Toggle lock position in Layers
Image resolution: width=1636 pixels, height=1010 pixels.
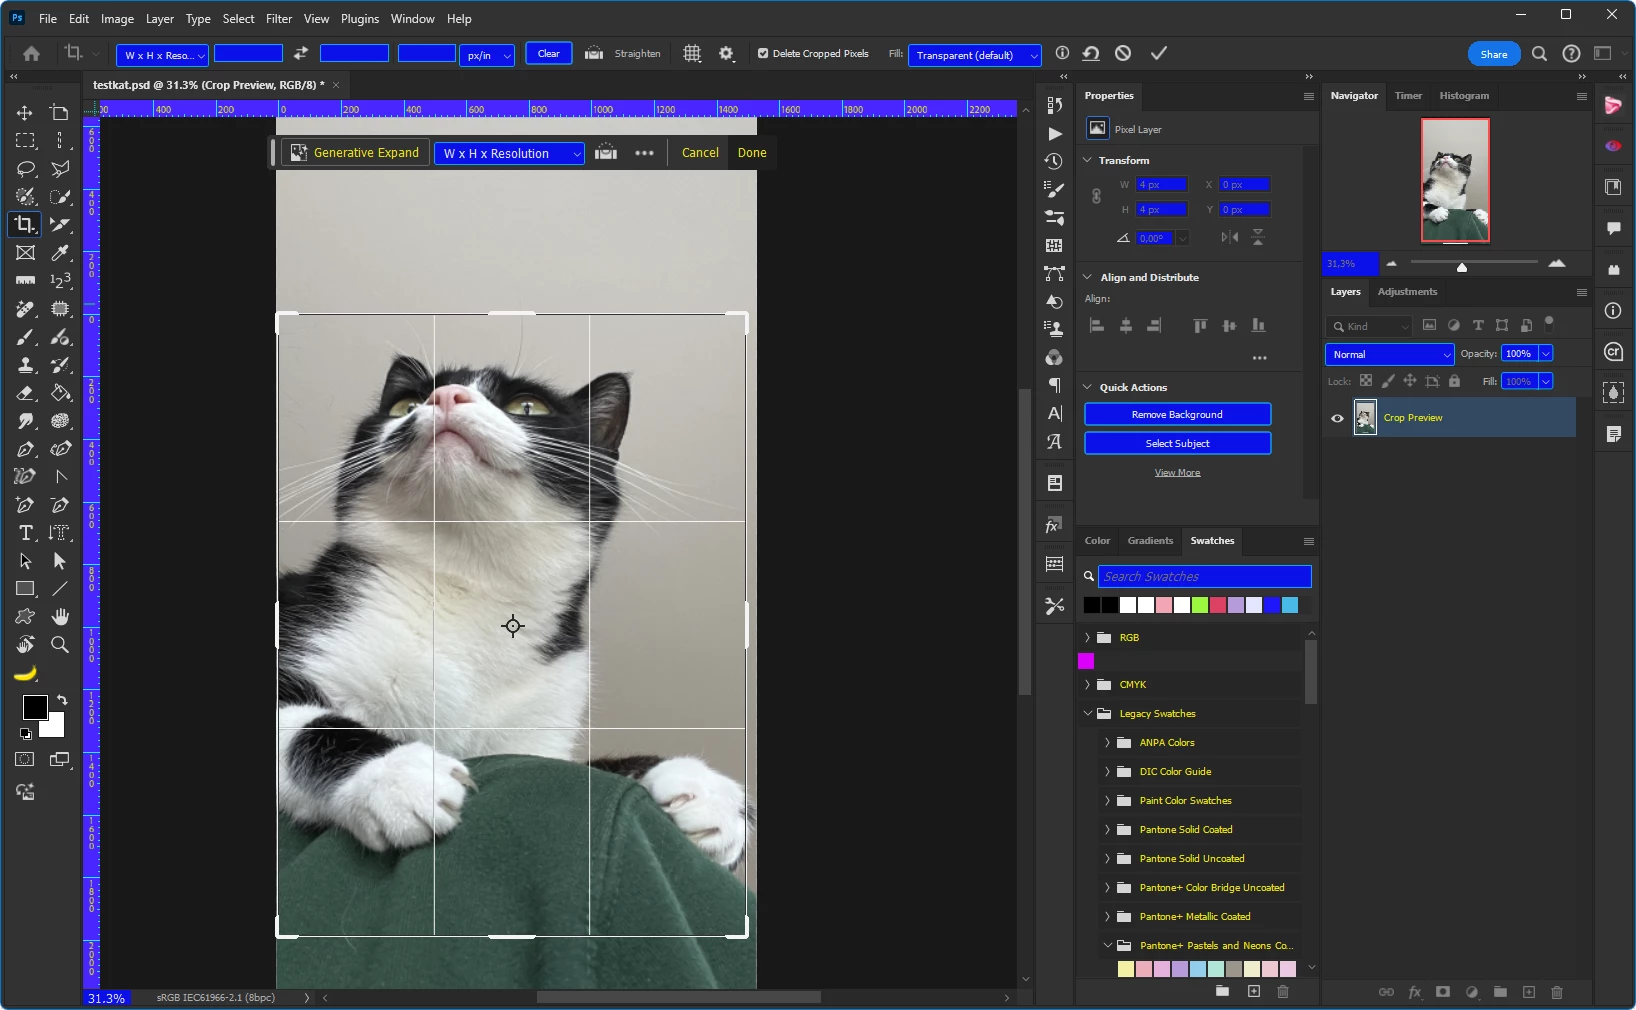[1410, 381]
